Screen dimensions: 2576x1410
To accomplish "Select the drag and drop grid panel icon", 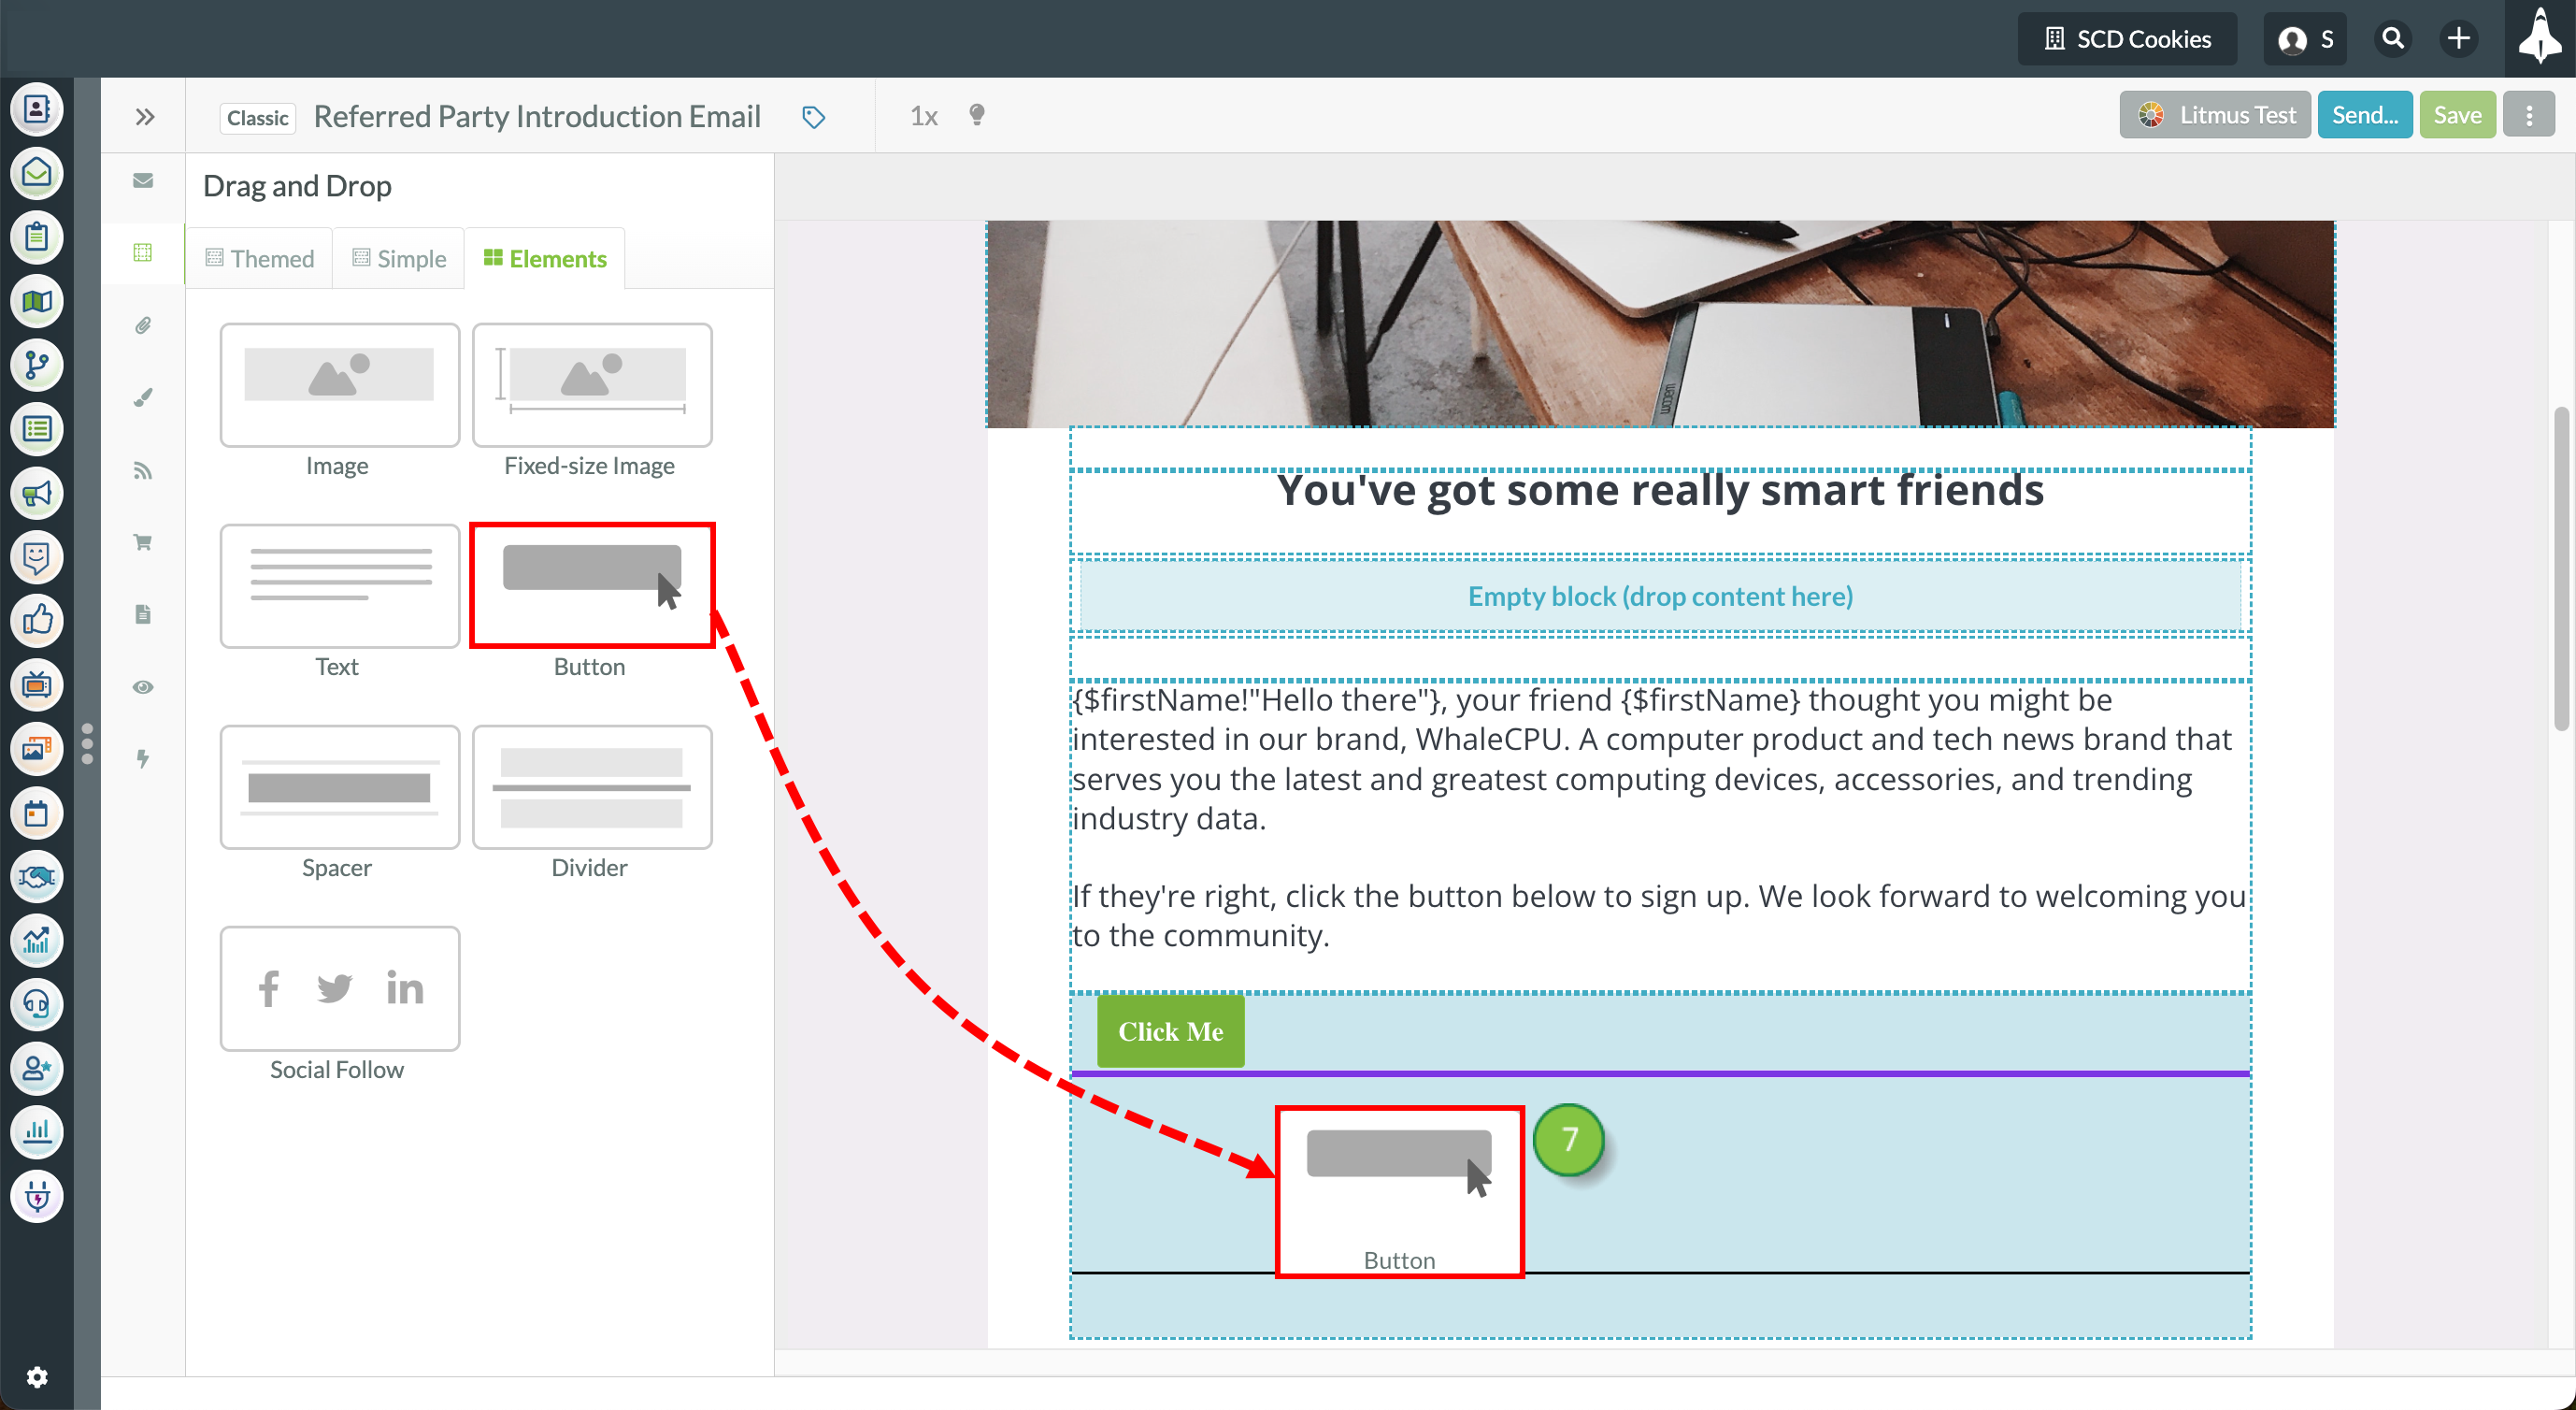I will (x=143, y=252).
